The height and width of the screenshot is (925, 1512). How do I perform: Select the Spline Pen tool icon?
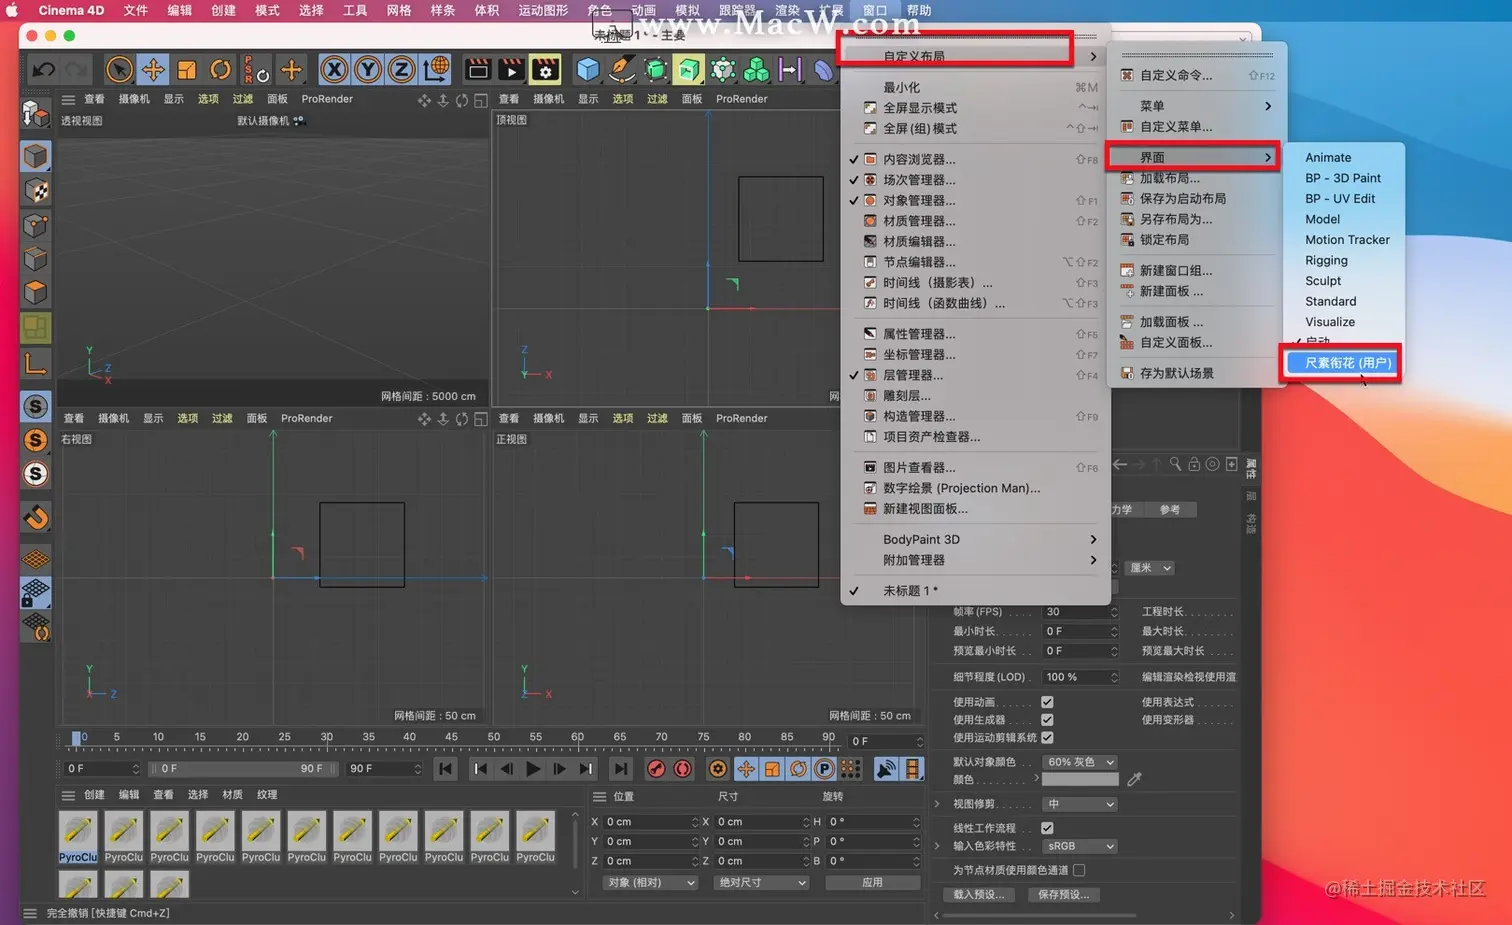[x=622, y=69]
